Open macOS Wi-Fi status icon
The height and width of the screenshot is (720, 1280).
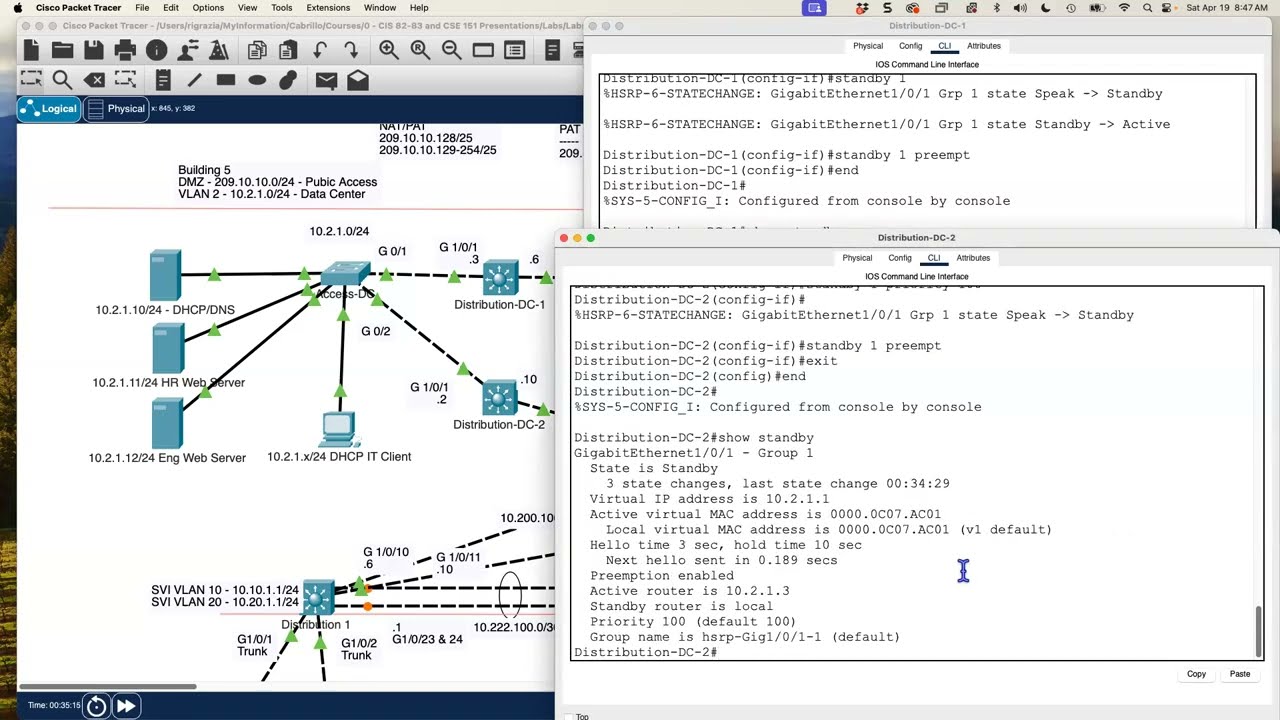click(1124, 8)
